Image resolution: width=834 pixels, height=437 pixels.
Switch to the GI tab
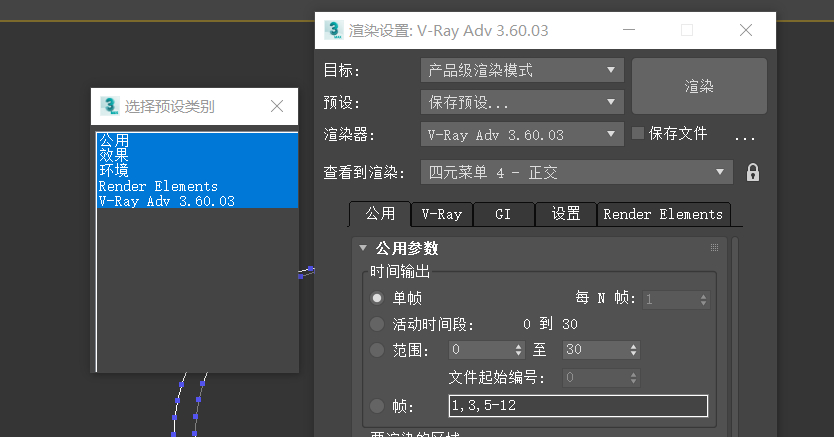coord(503,215)
